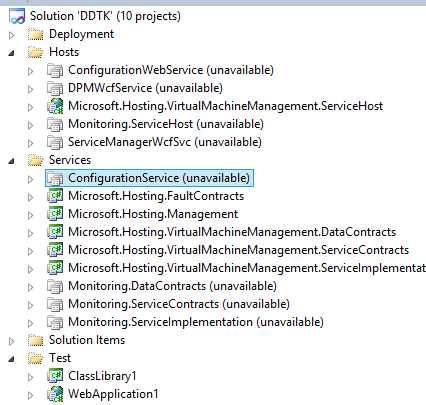Screen dimensions: 426x405
Task: Click the Solution 'DDTK' icon
Action: coord(17,16)
